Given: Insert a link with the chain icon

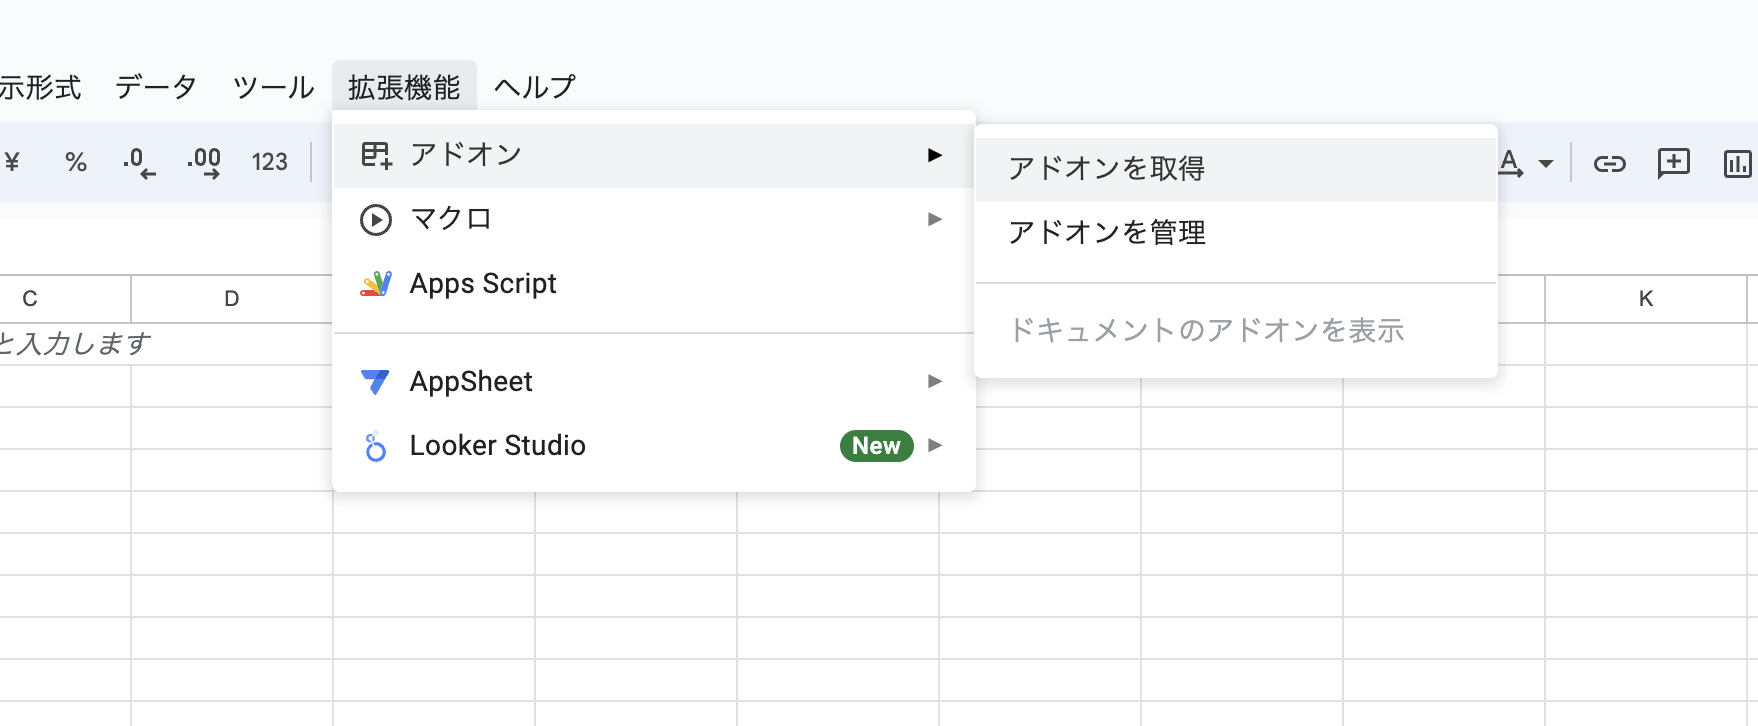Looking at the screenshot, I should pos(1610,163).
